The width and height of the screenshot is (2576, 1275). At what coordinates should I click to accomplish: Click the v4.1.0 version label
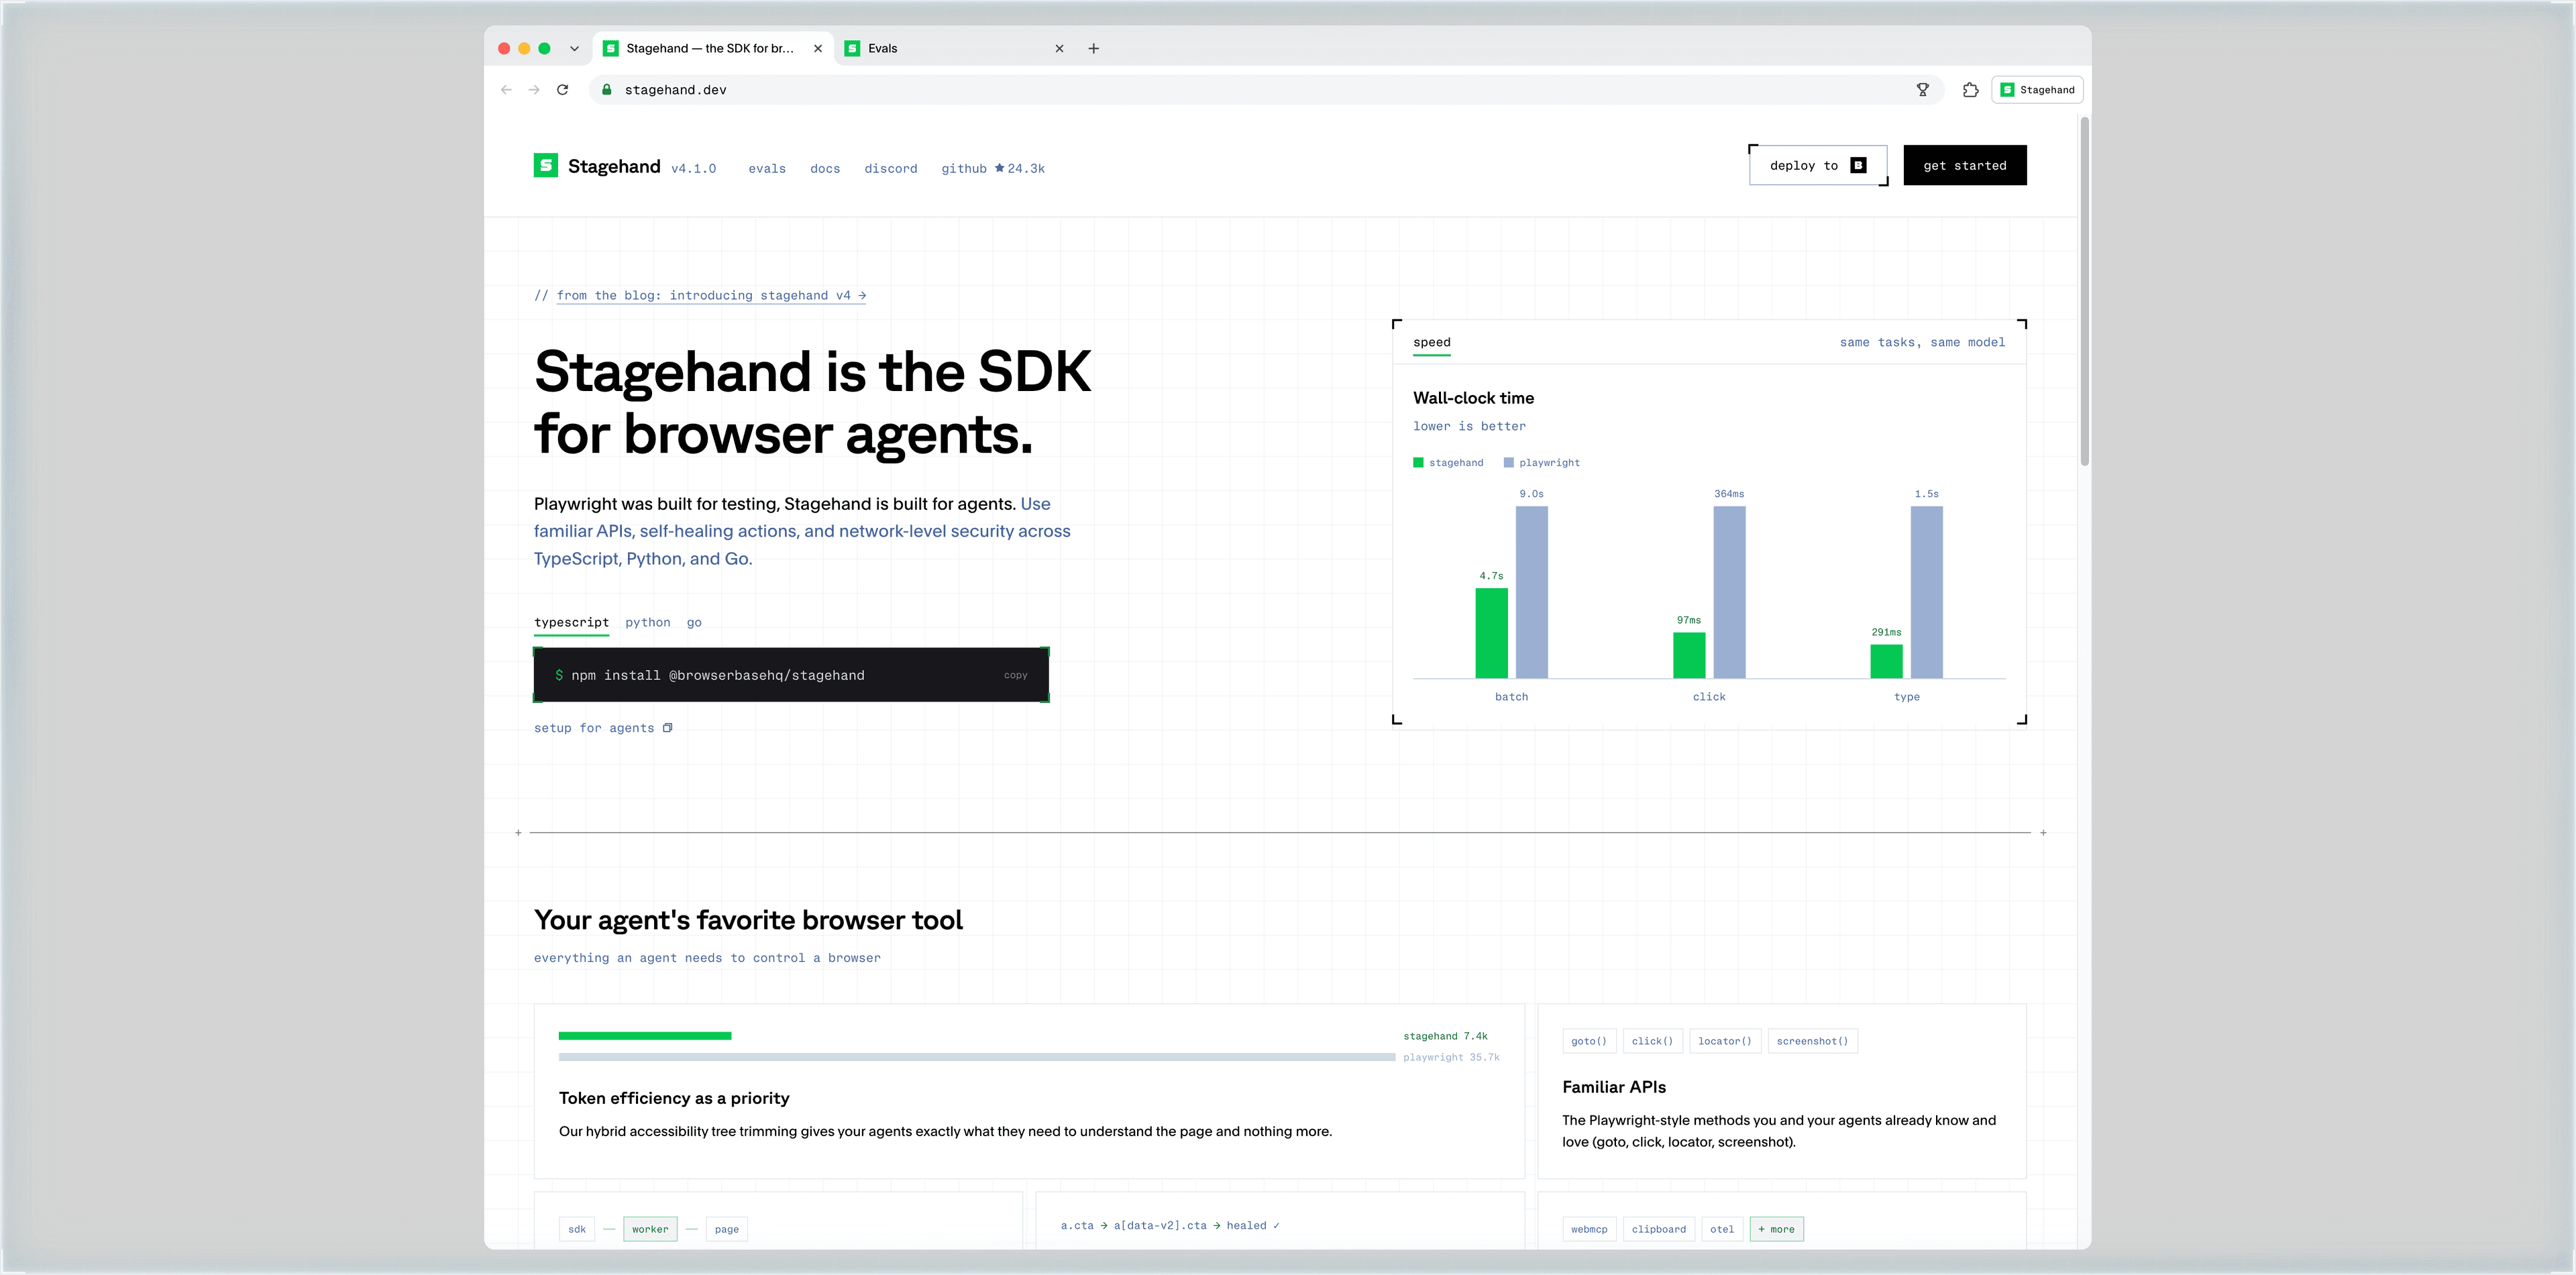tap(693, 169)
